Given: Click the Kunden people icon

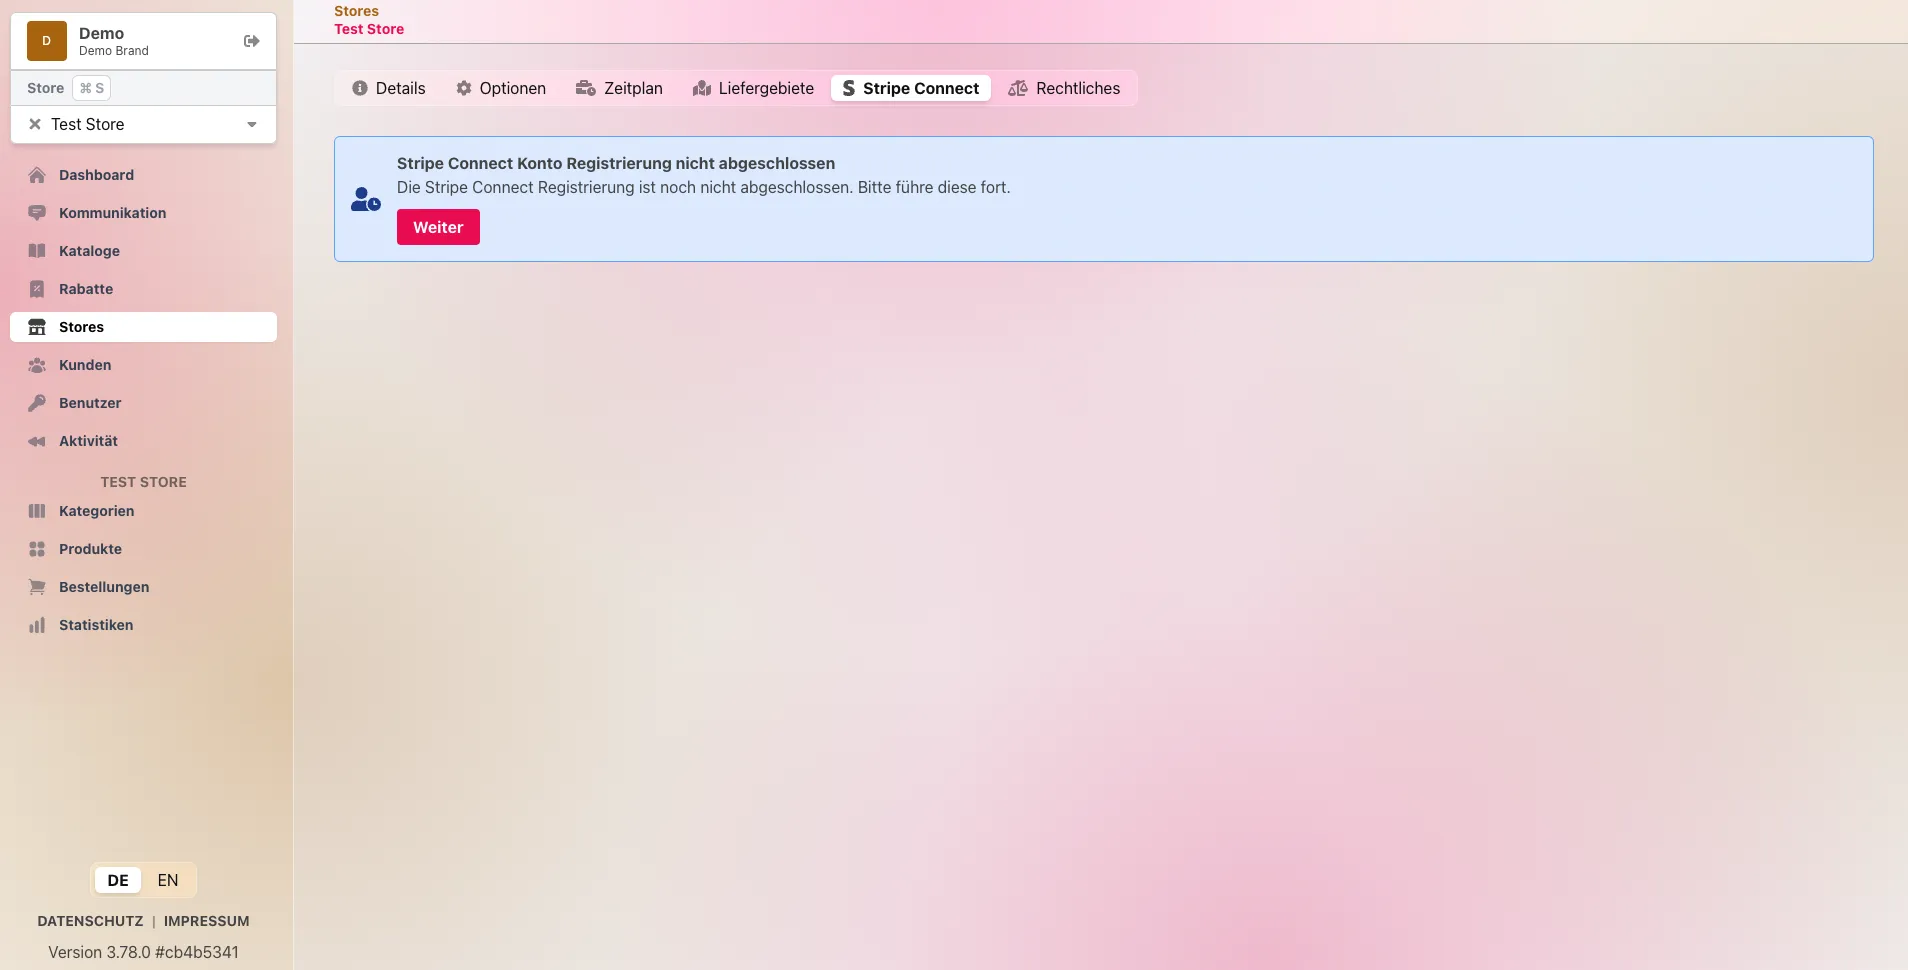Looking at the screenshot, I should tap(37, 365).
